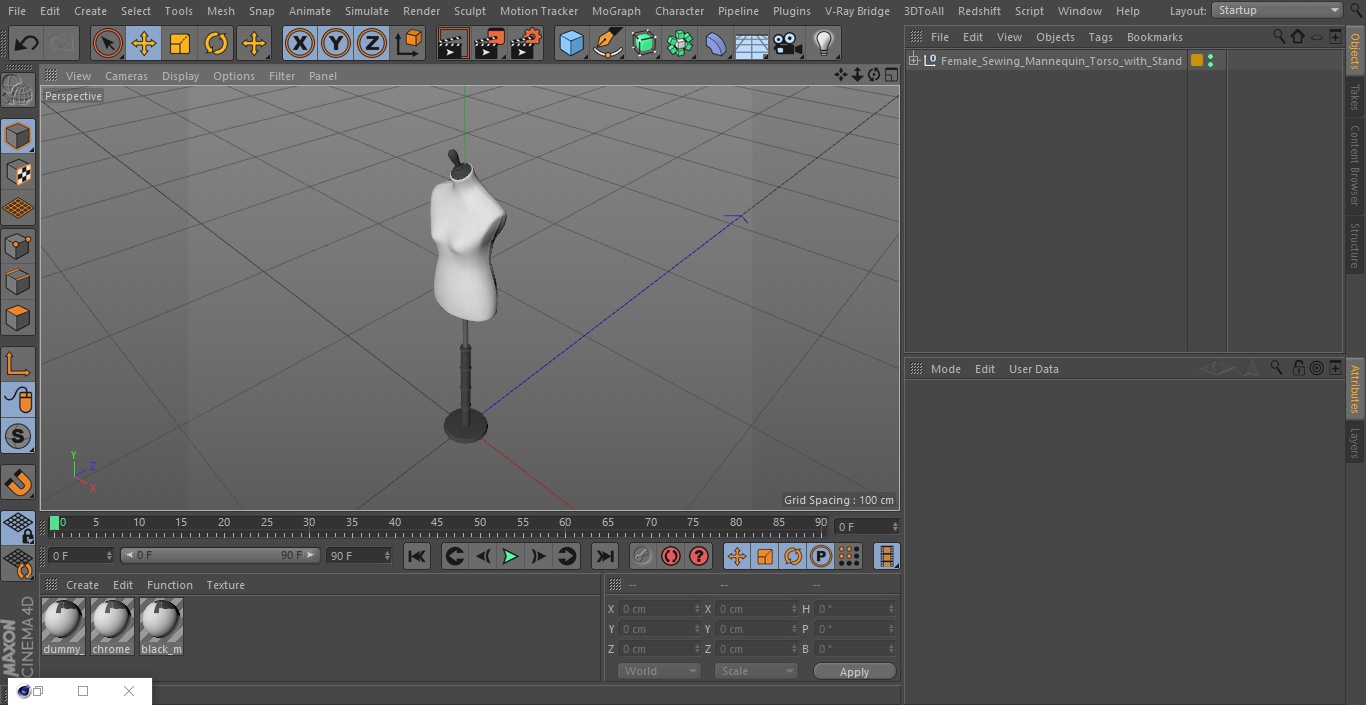1366x705 pixels.
Task: Click the X position input field
Action: point(660,609)
